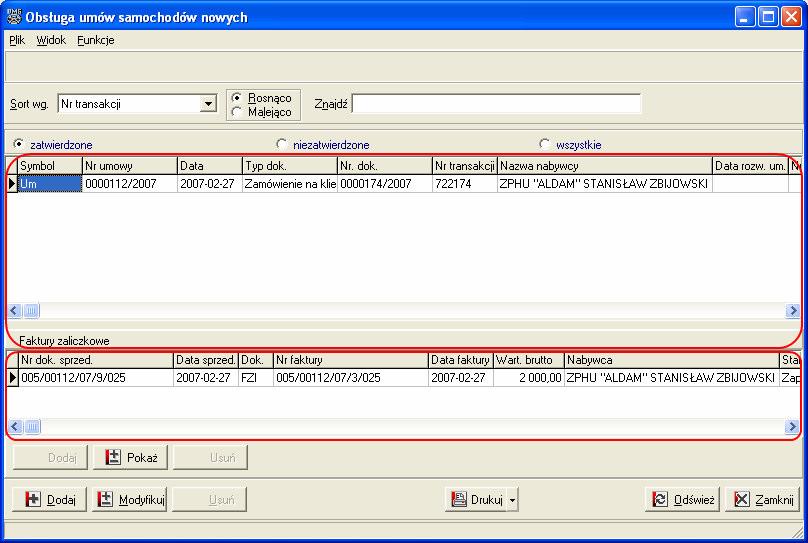This screenshot has width=808, height=543.
Task: Click the Nr. dok. column header
Action: (385, 166)
